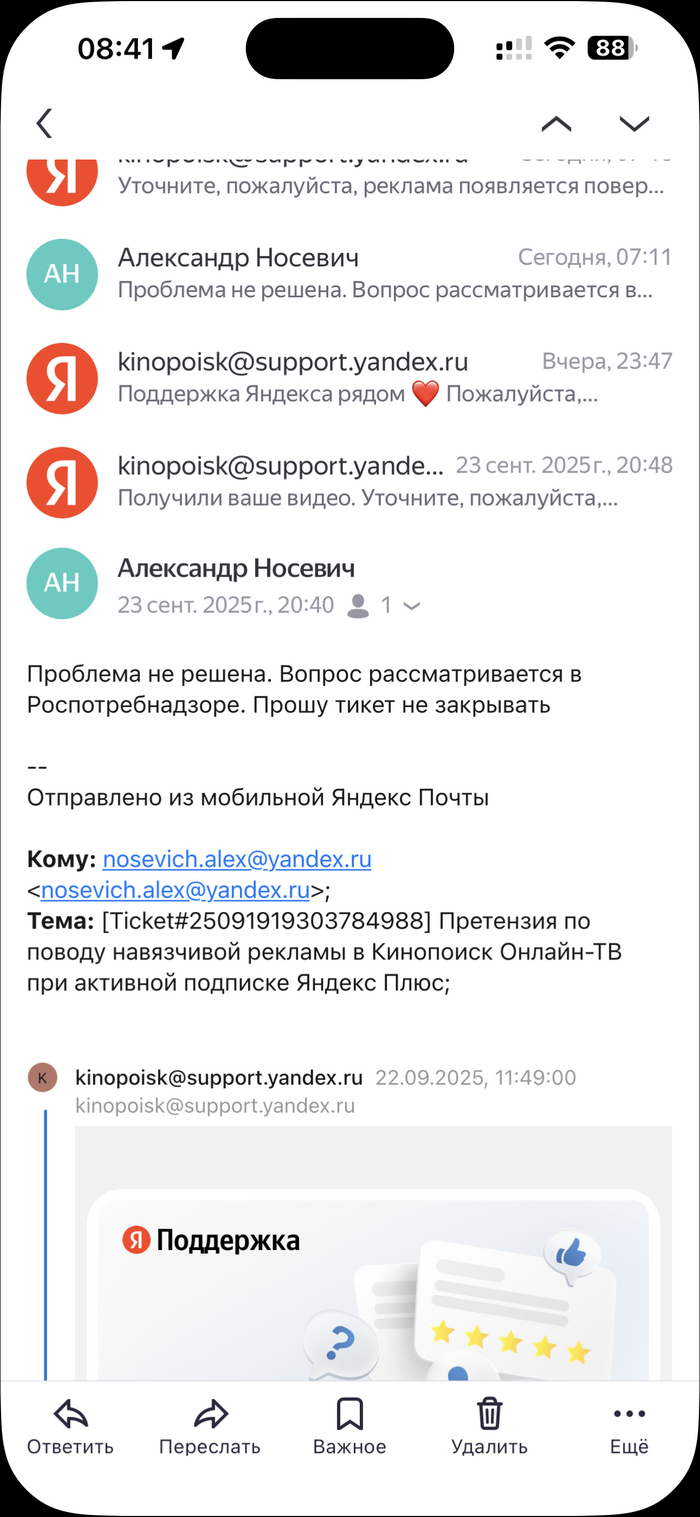Tap the Forward (Переслать) icon
Image resolution: width=700 pixels, height=1517 pixels.
[x=210, y=1414]
